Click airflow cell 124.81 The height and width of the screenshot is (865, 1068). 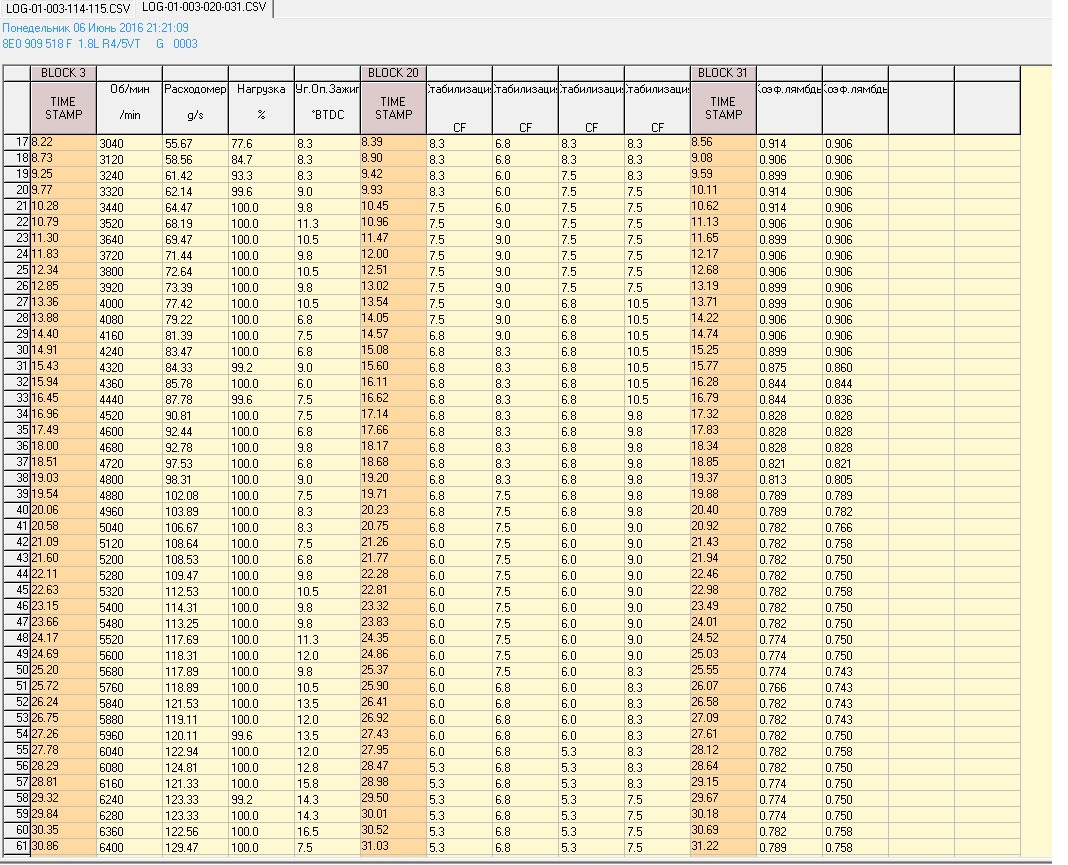pyautogui.click(x=195, y=767)
